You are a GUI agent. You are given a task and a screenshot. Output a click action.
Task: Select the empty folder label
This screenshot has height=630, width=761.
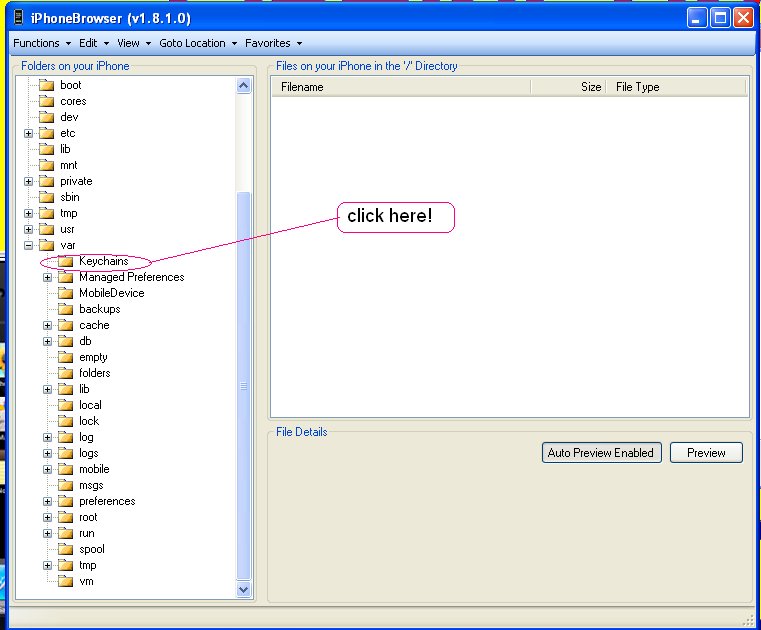[93, 357]
